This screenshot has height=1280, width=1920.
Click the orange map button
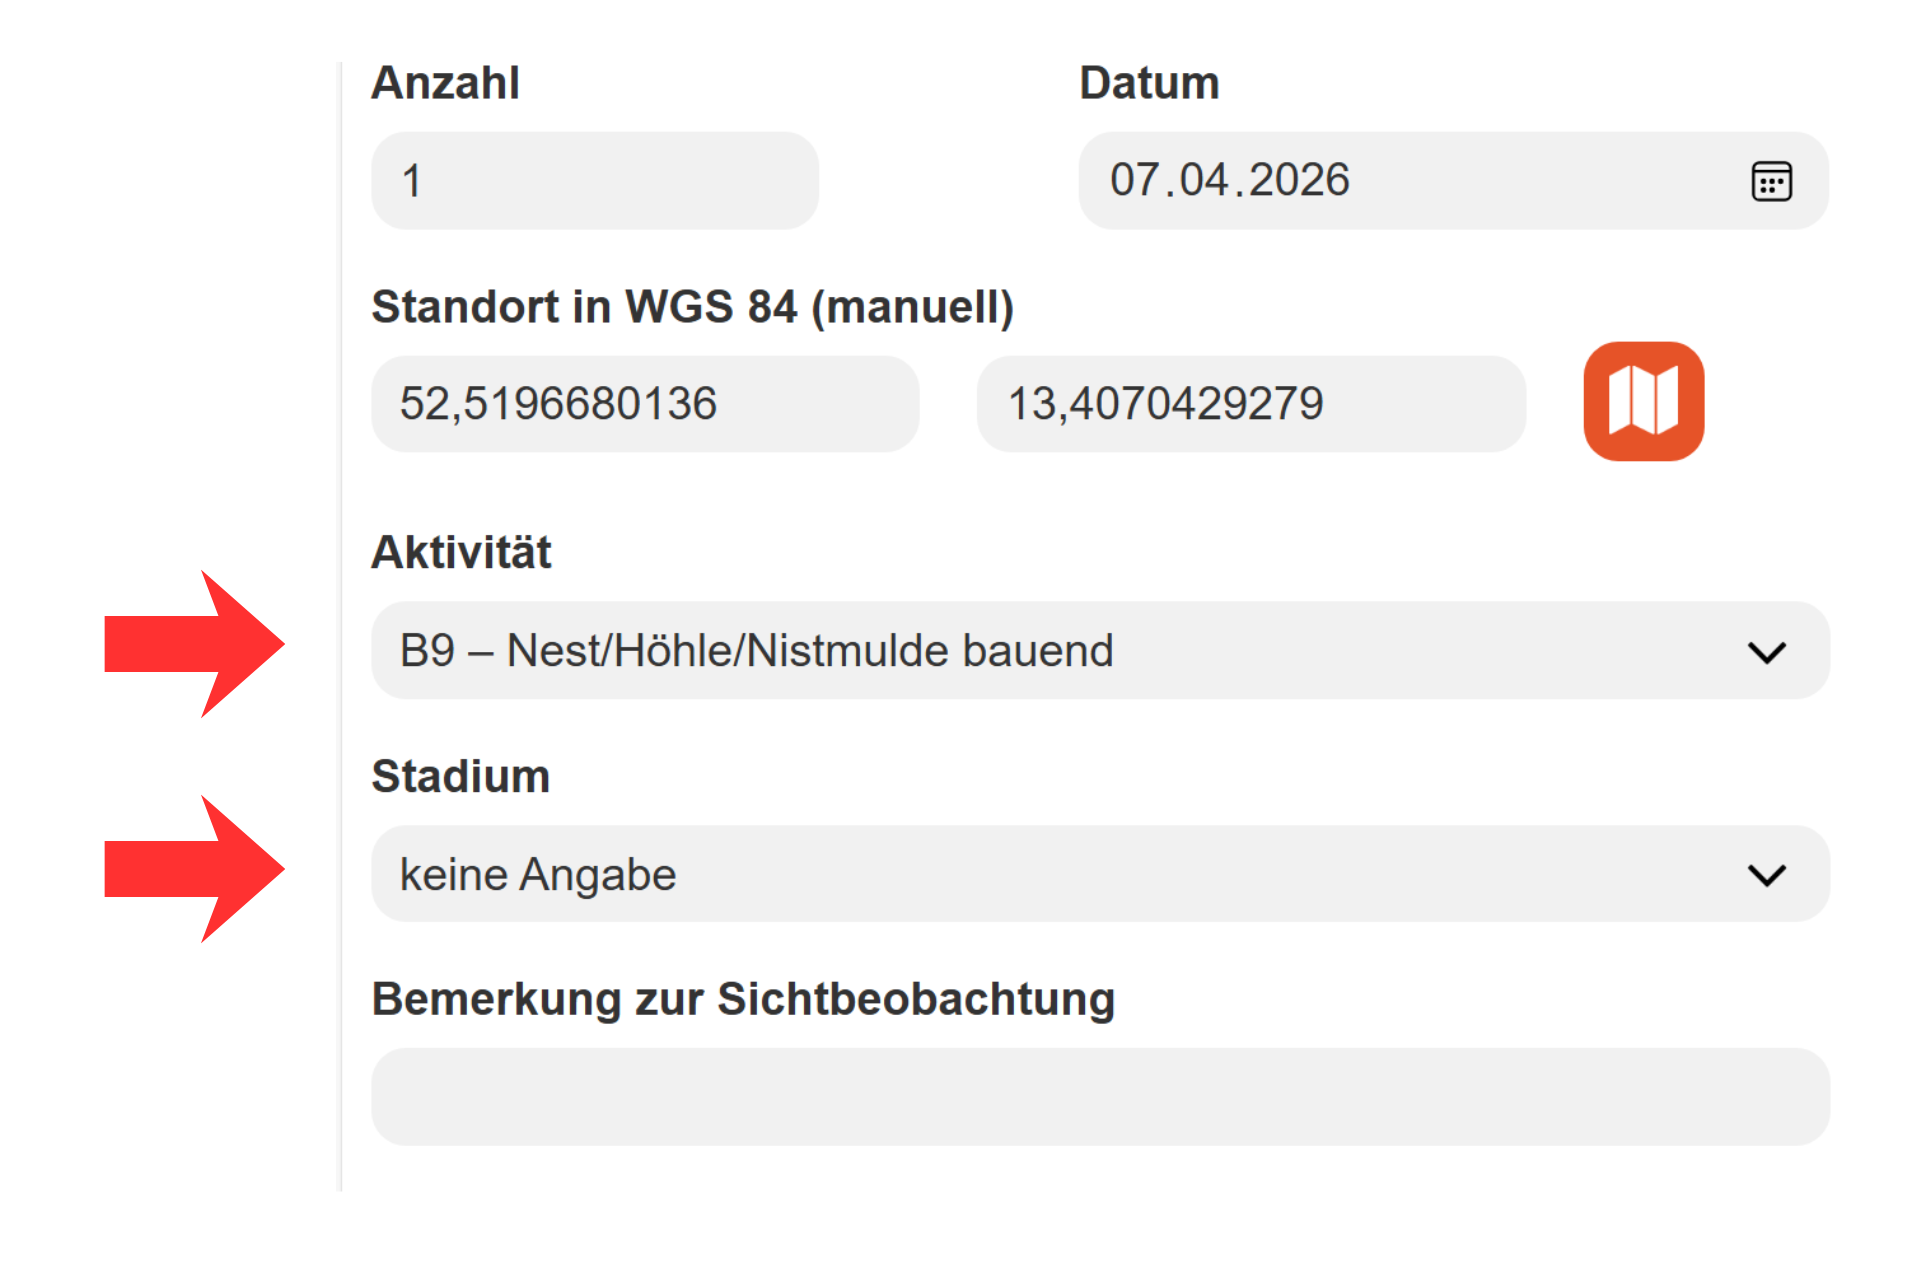pyautogui.click(x=1643, y=402)
